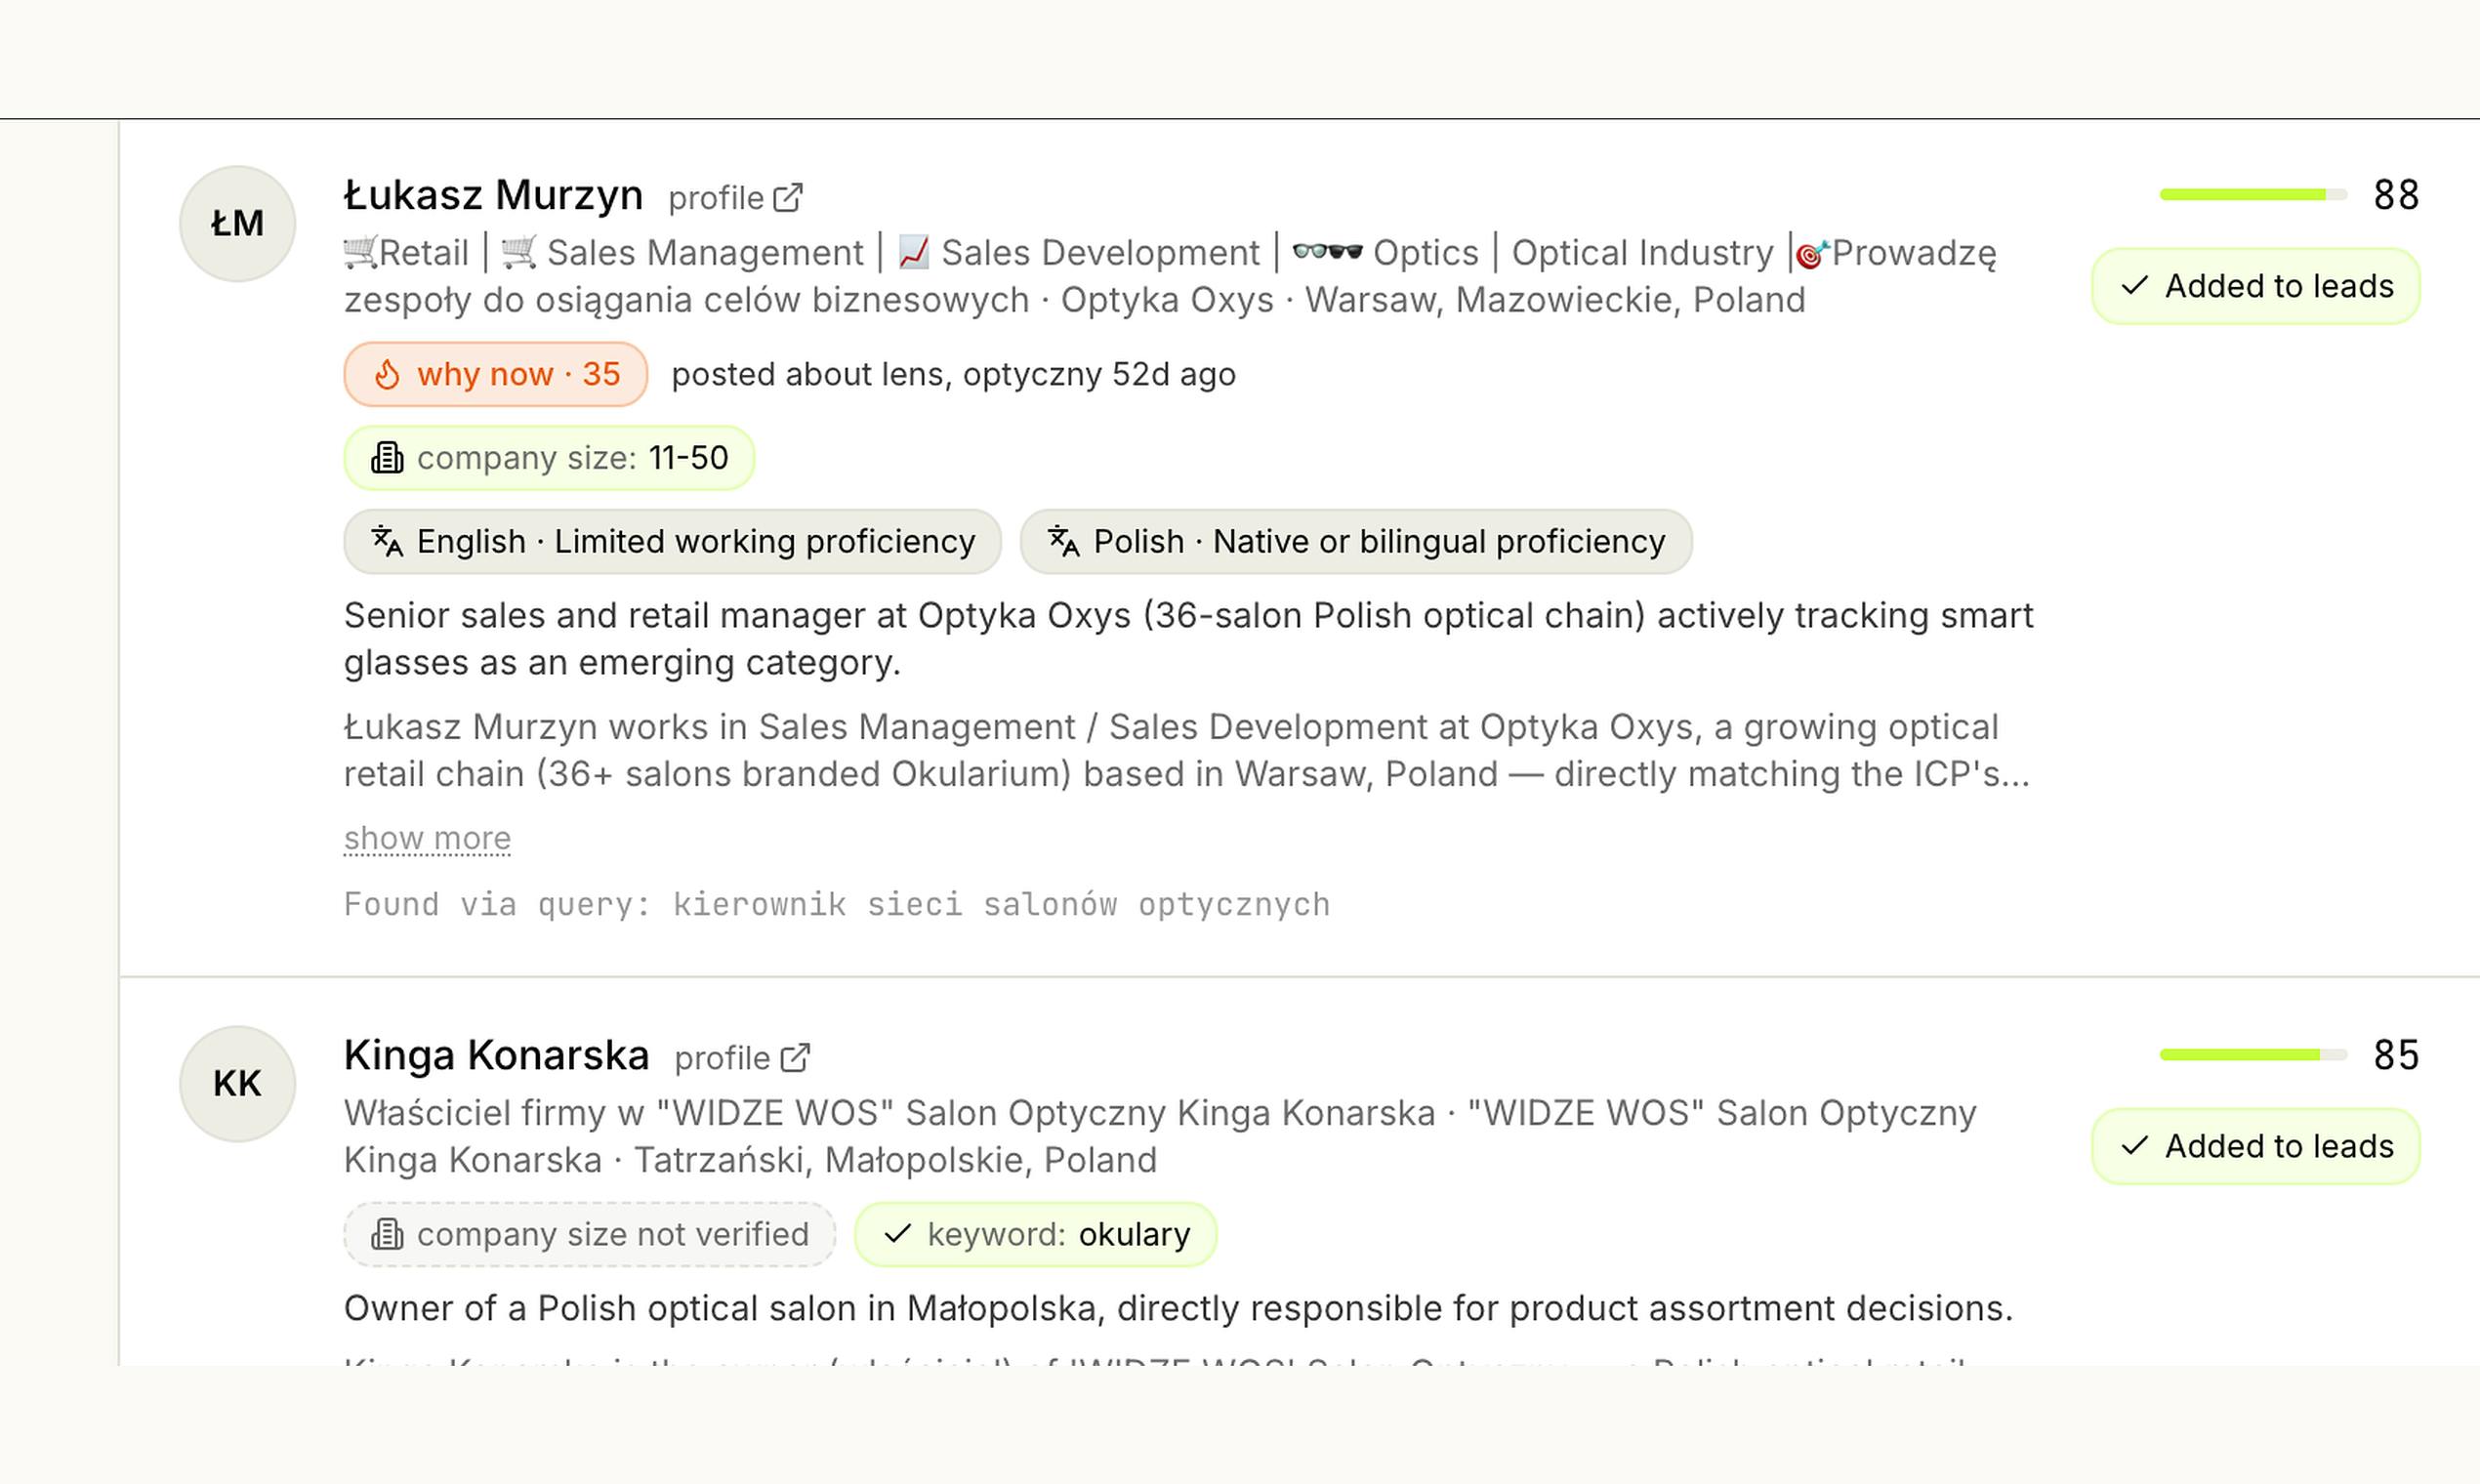Click Łukasz Murzyn headline starting with 'Retail | Sales Management'
The height and width of the screenshot is (1484, 2480).
click(1170, 276)
